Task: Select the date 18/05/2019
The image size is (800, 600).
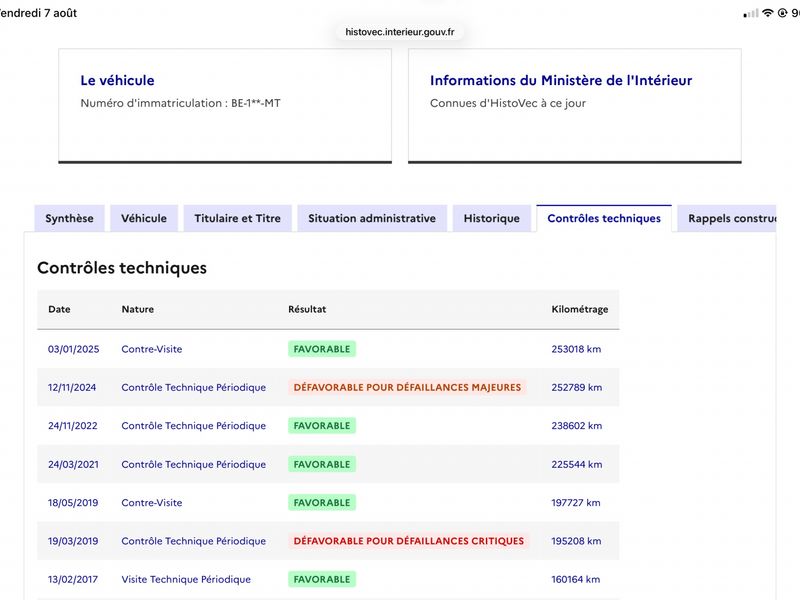Action: pos(73,503)
